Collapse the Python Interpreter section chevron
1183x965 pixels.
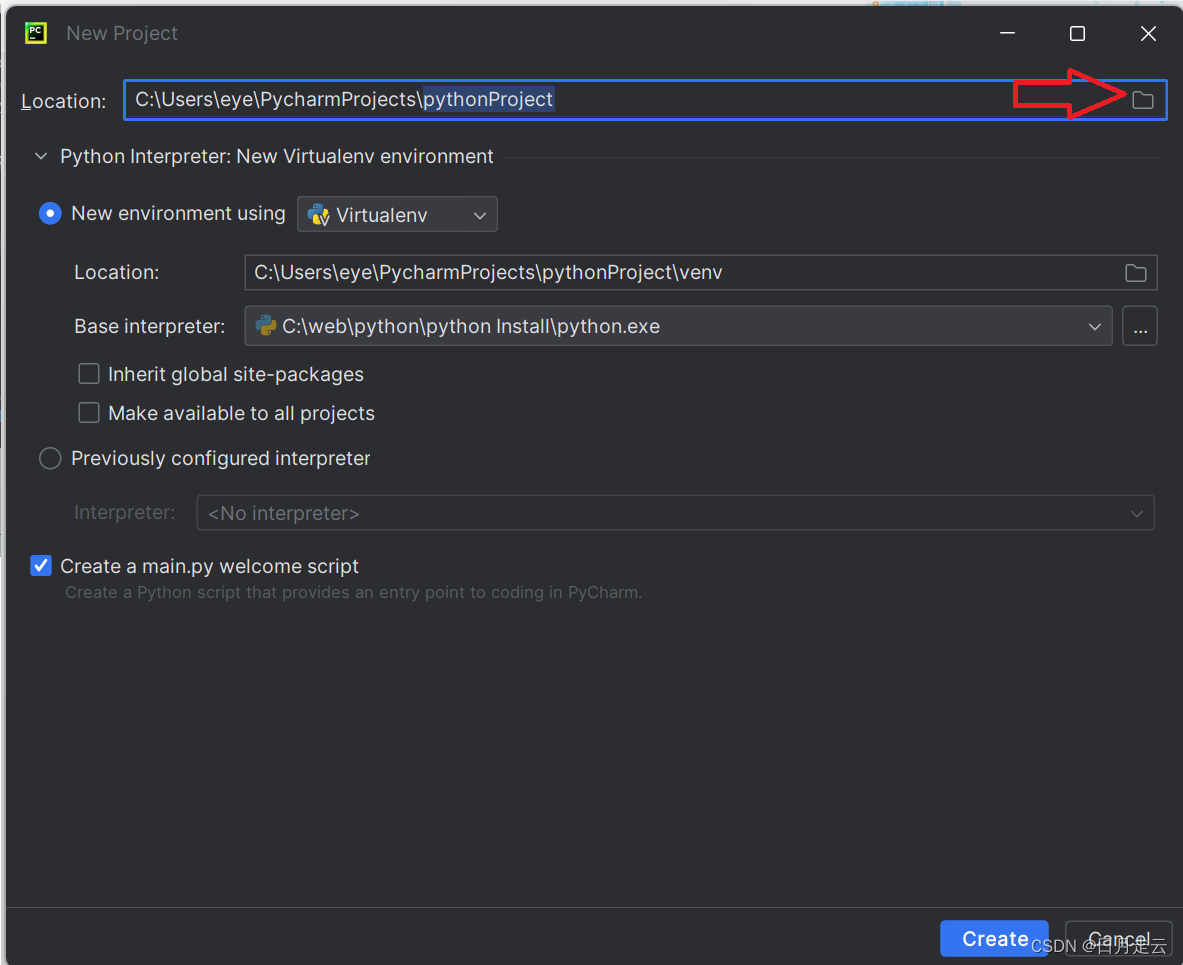(x=41, y=156)
